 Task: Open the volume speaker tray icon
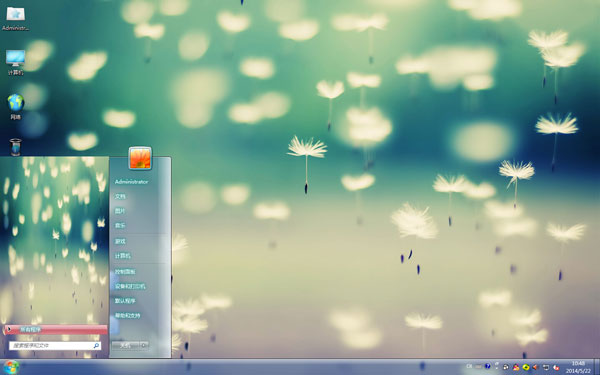535,367
